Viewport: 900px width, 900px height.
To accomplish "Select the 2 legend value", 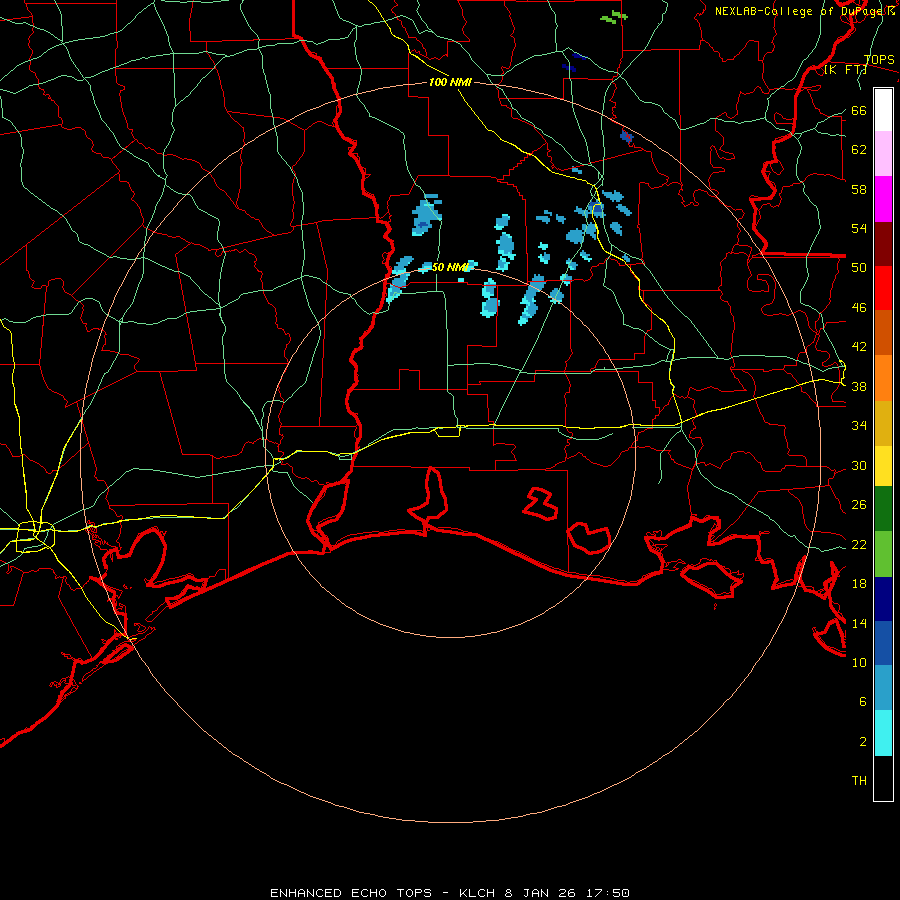I will coord(863,742).
